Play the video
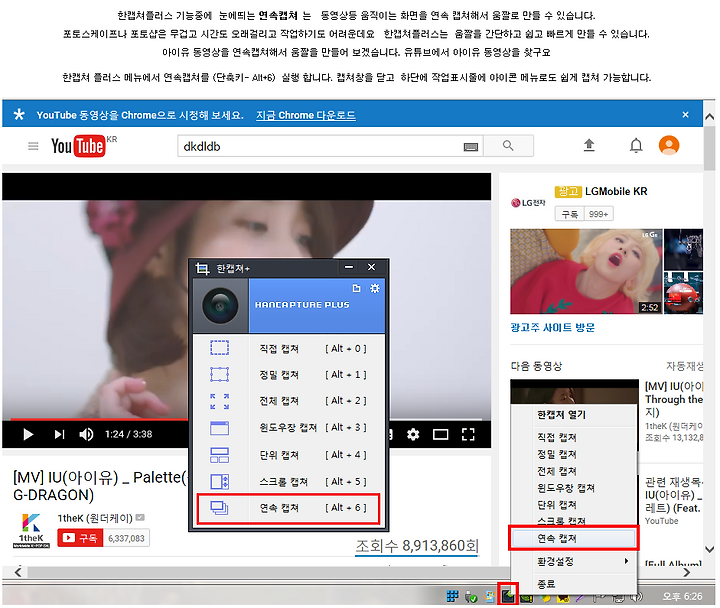The image size is (720, 608). (x=28, y=434)
